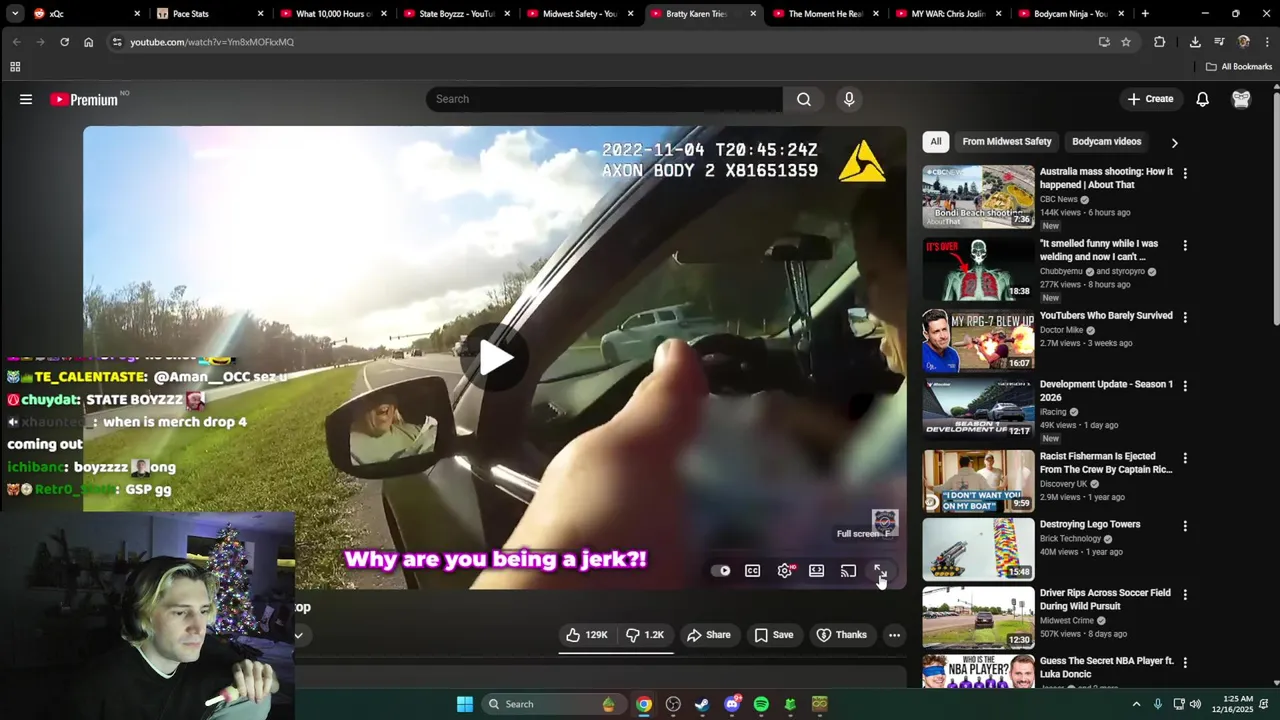Show more filter chips with the arrow
The width and height of the screenshot is (1280, 720).
(x=1174, y=142)
